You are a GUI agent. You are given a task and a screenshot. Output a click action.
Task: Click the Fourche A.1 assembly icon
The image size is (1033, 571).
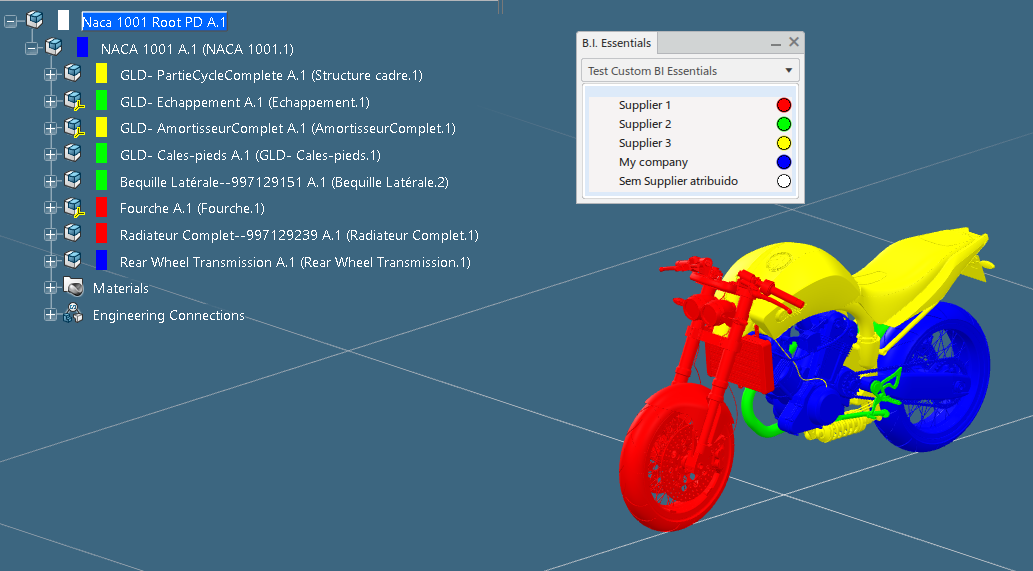pos(73,209)
